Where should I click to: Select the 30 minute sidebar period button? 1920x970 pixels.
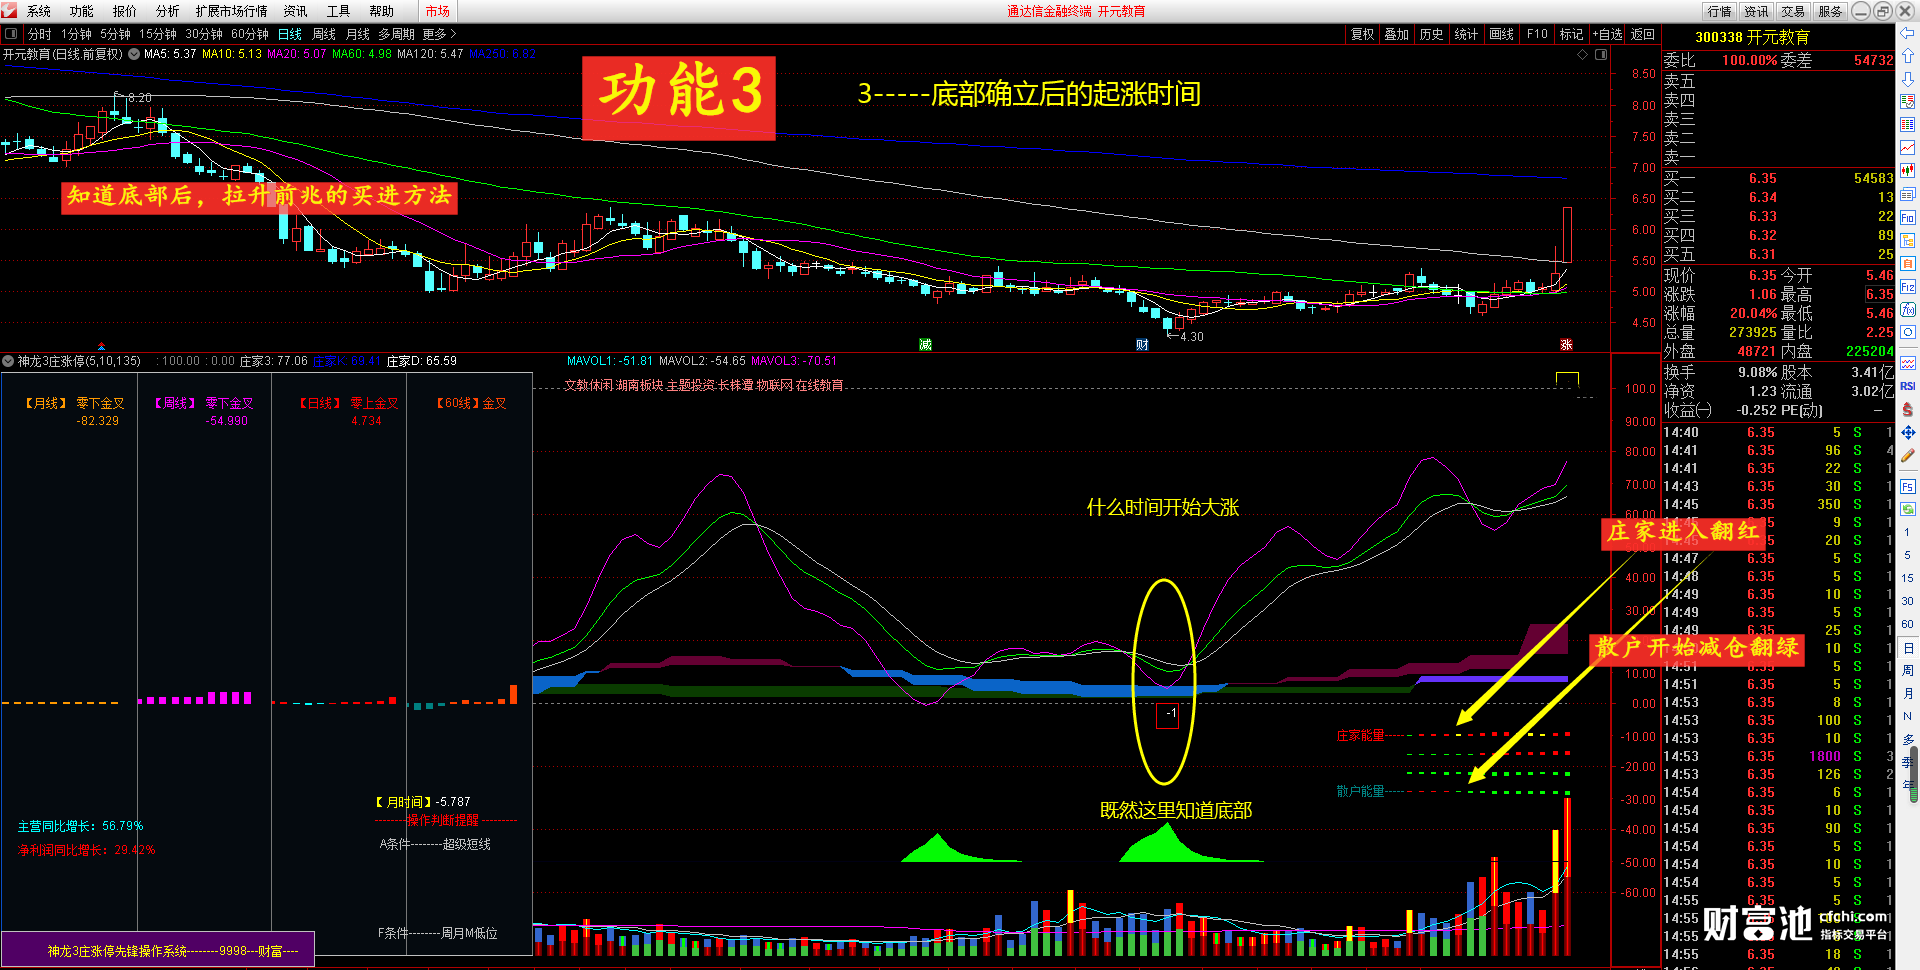coord(1907,601)
